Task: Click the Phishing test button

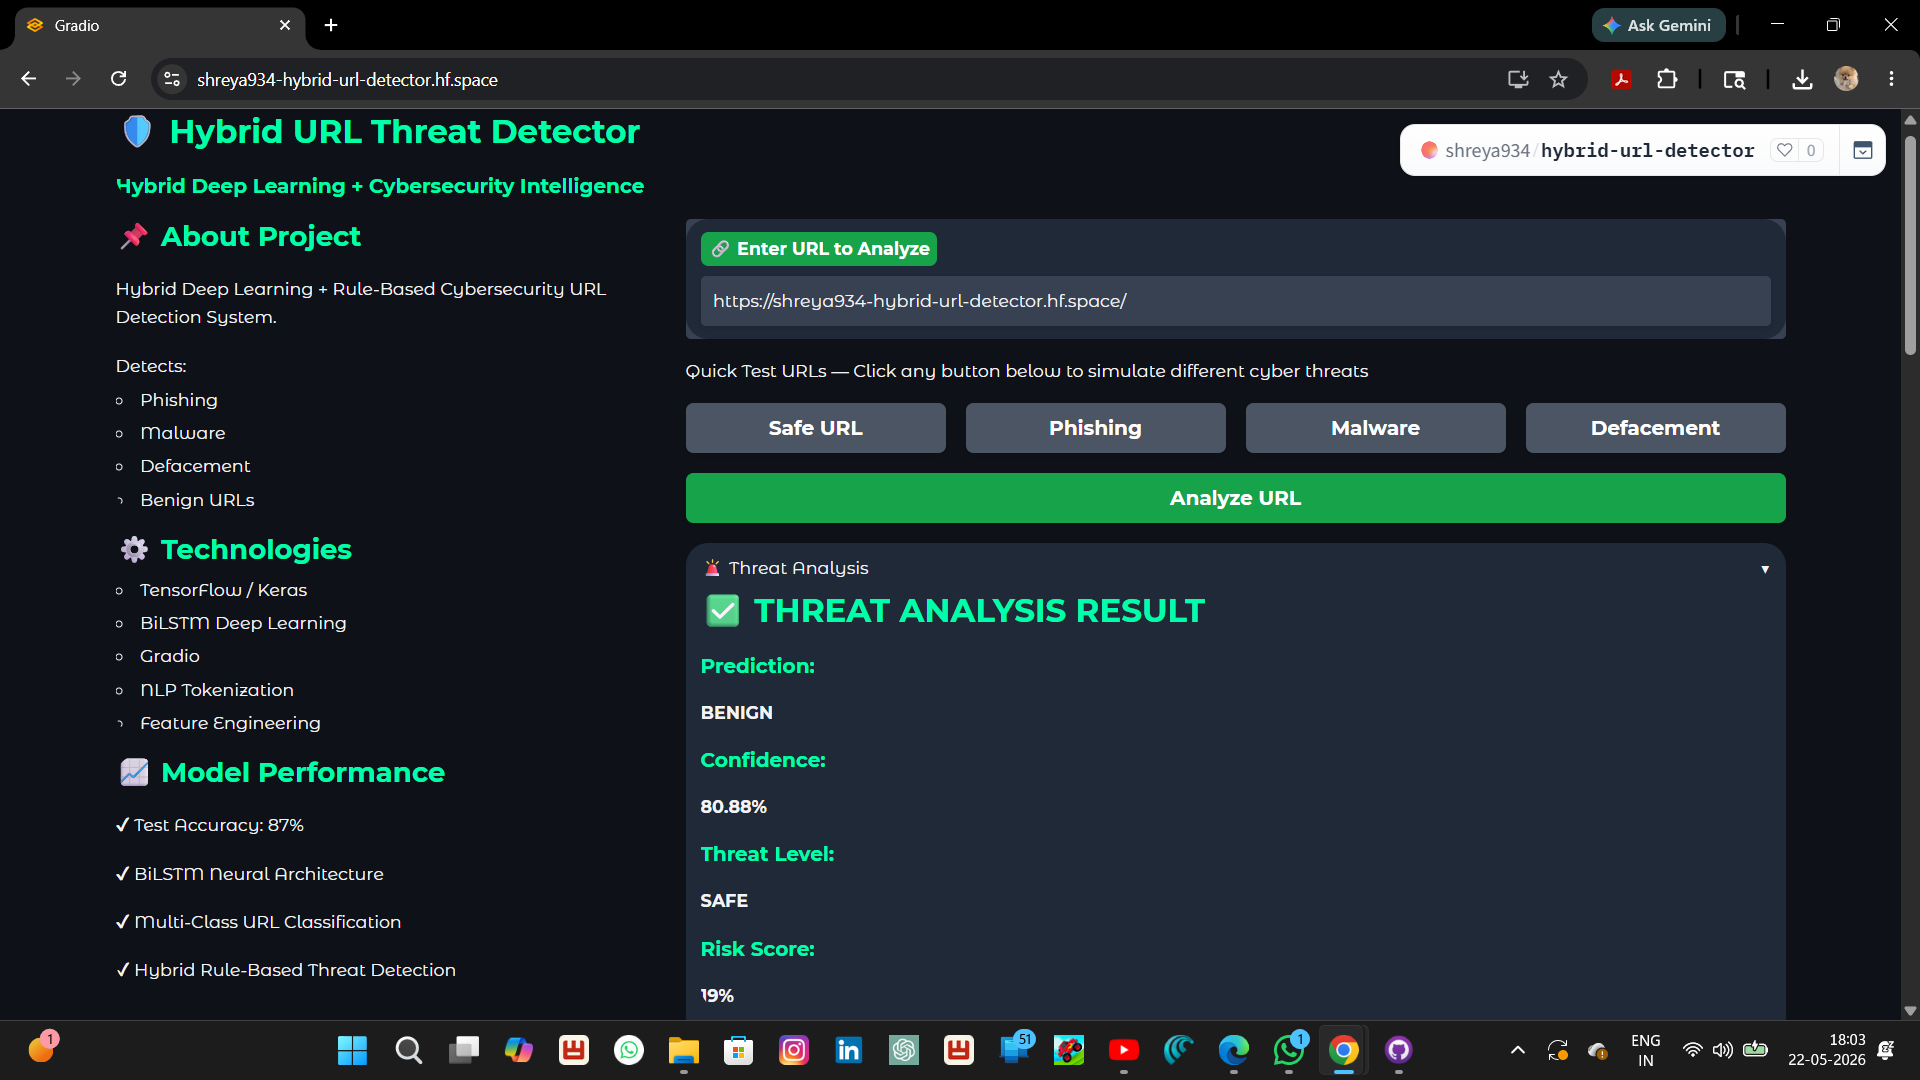Action: coord(1095,428)
